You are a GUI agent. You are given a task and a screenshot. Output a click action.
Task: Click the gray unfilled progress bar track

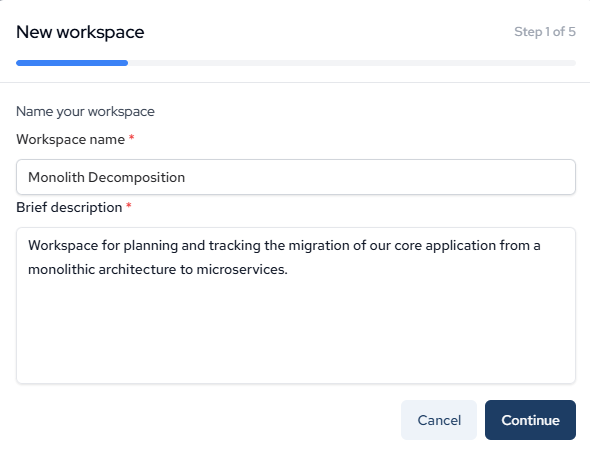(352, 63)
